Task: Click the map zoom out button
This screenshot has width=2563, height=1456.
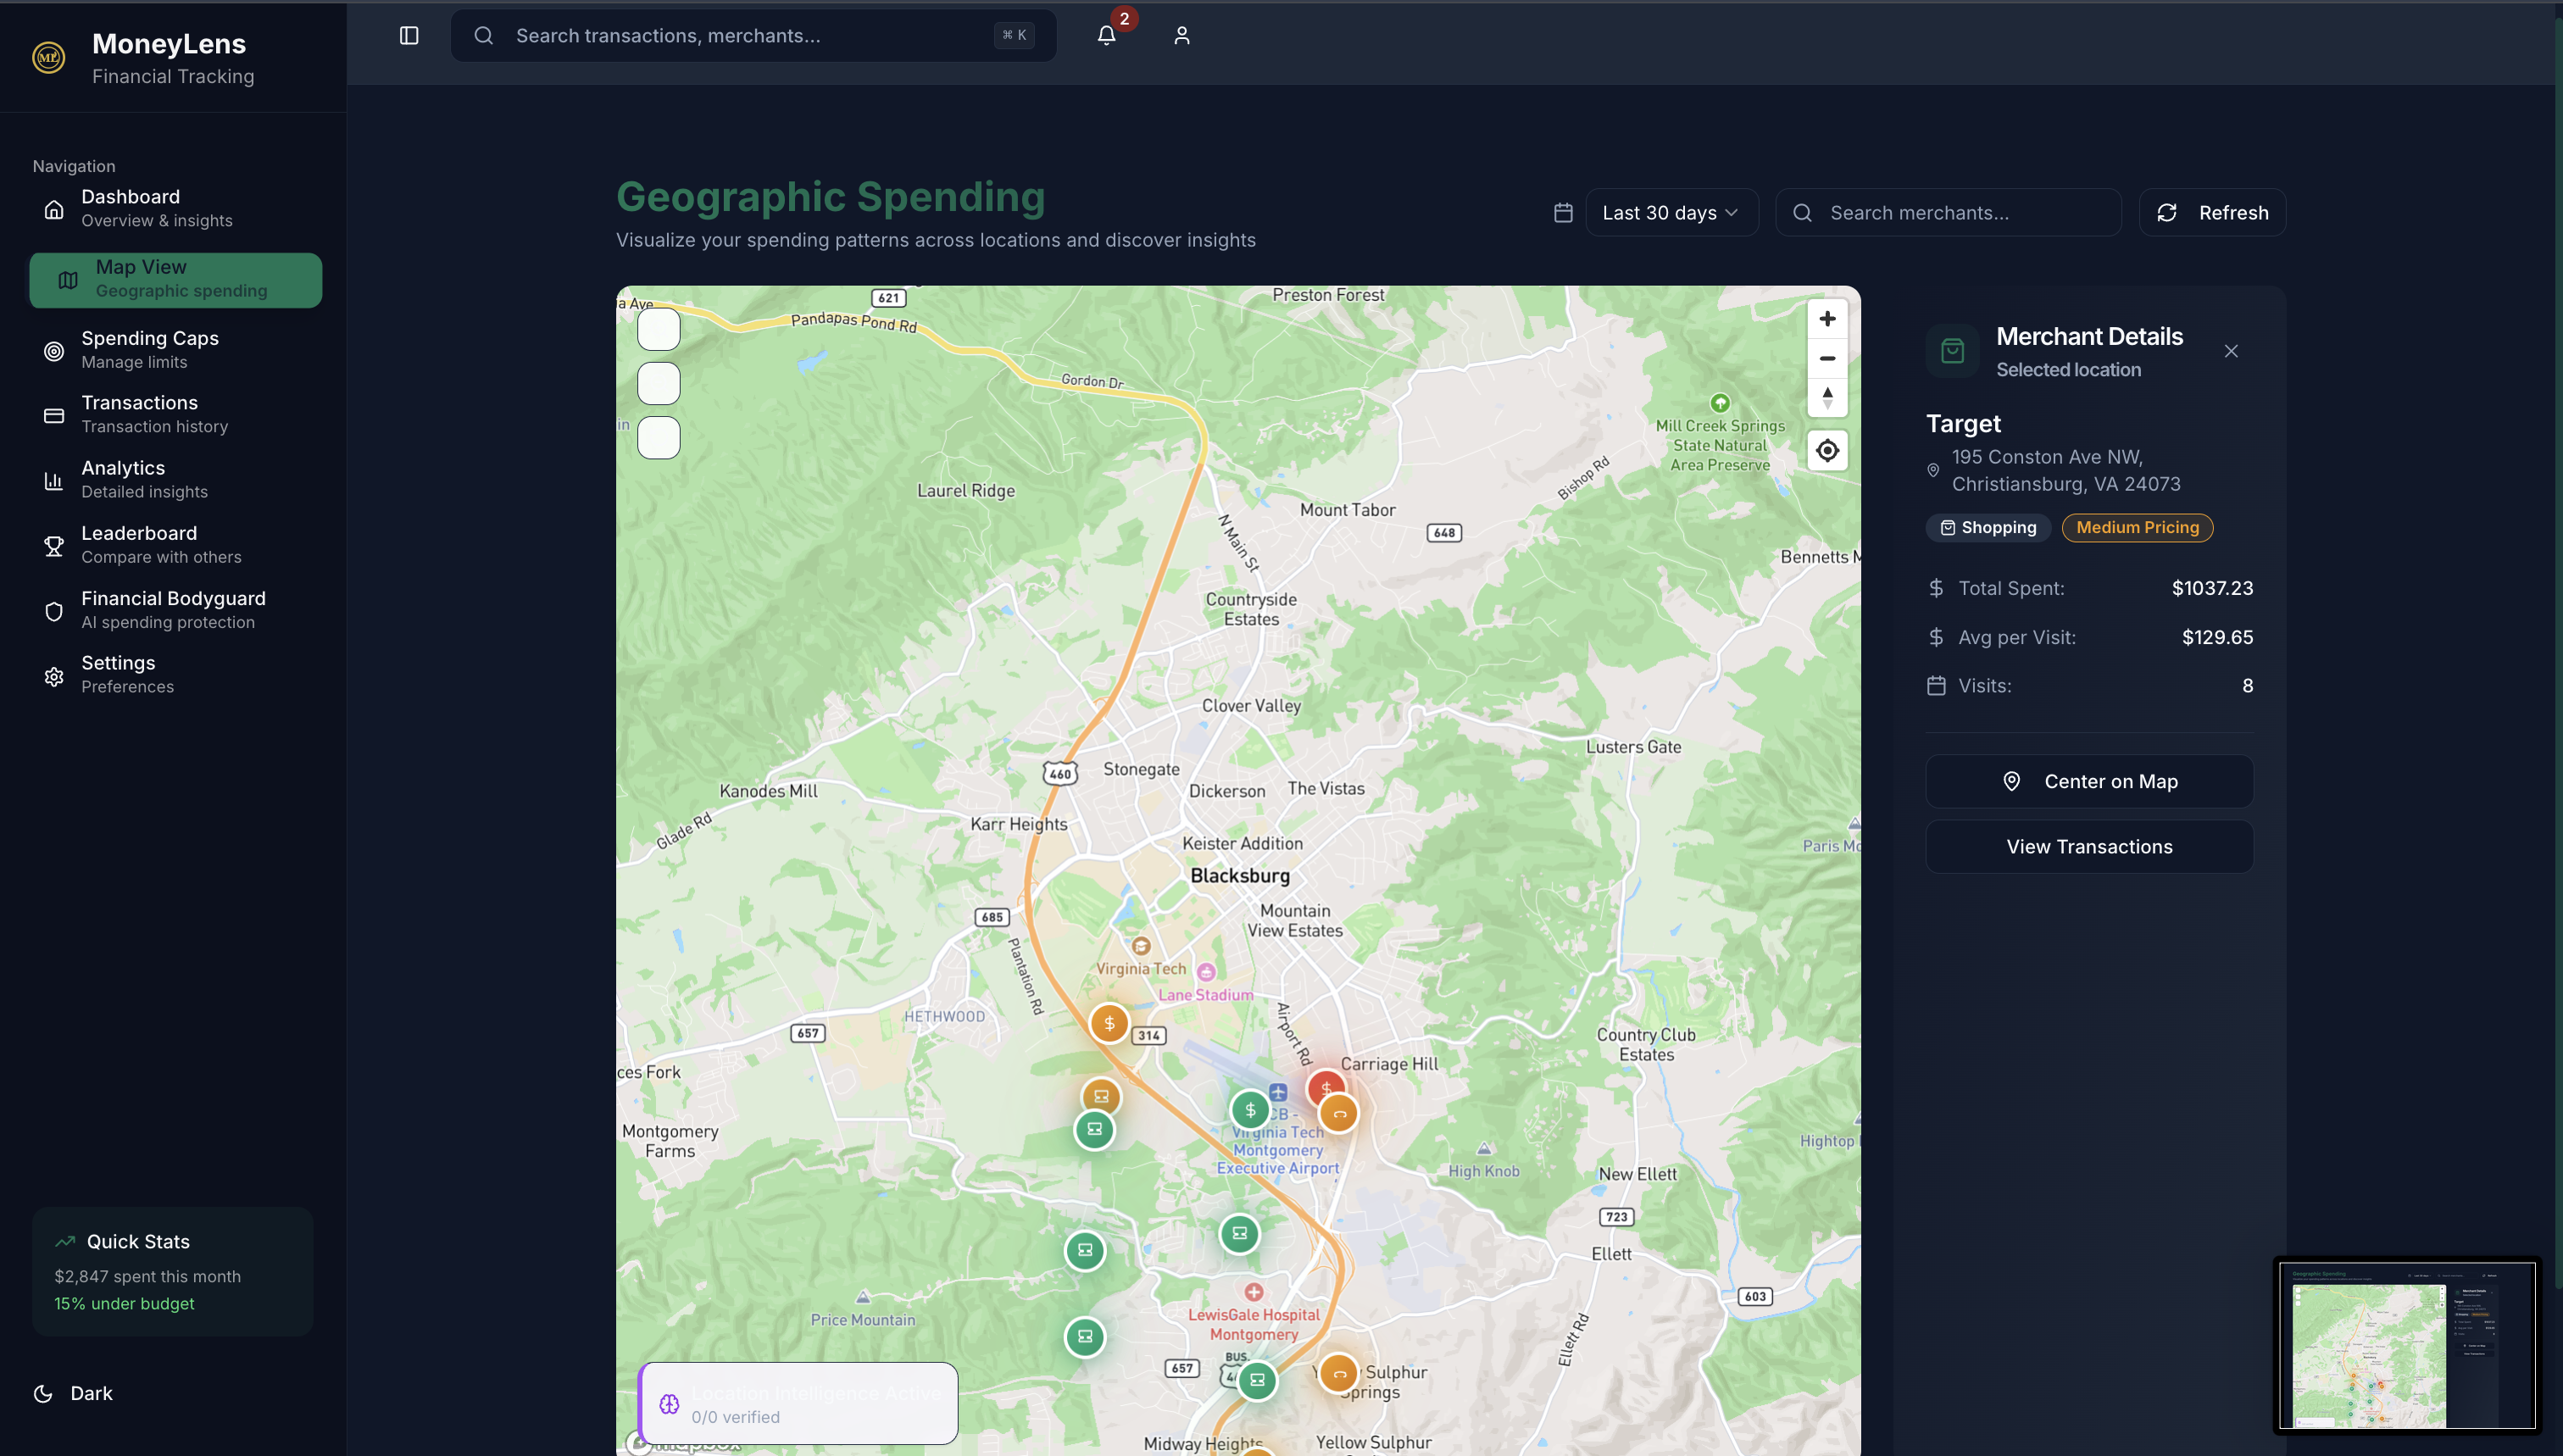Action: (x=1826, y=358)
